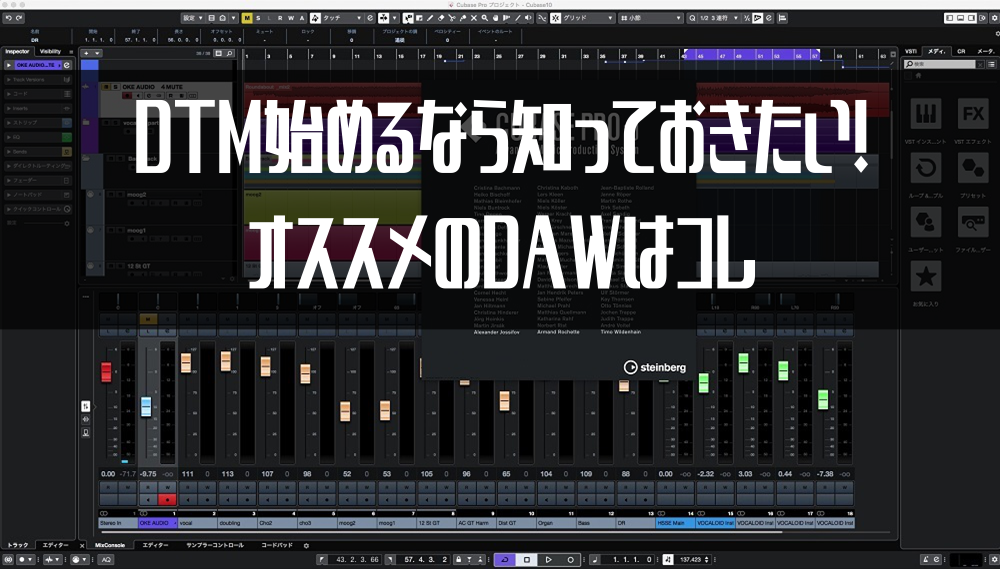Open setup window layout gear icon
This screenshot has width=1001, height=570.
point(994,19)
